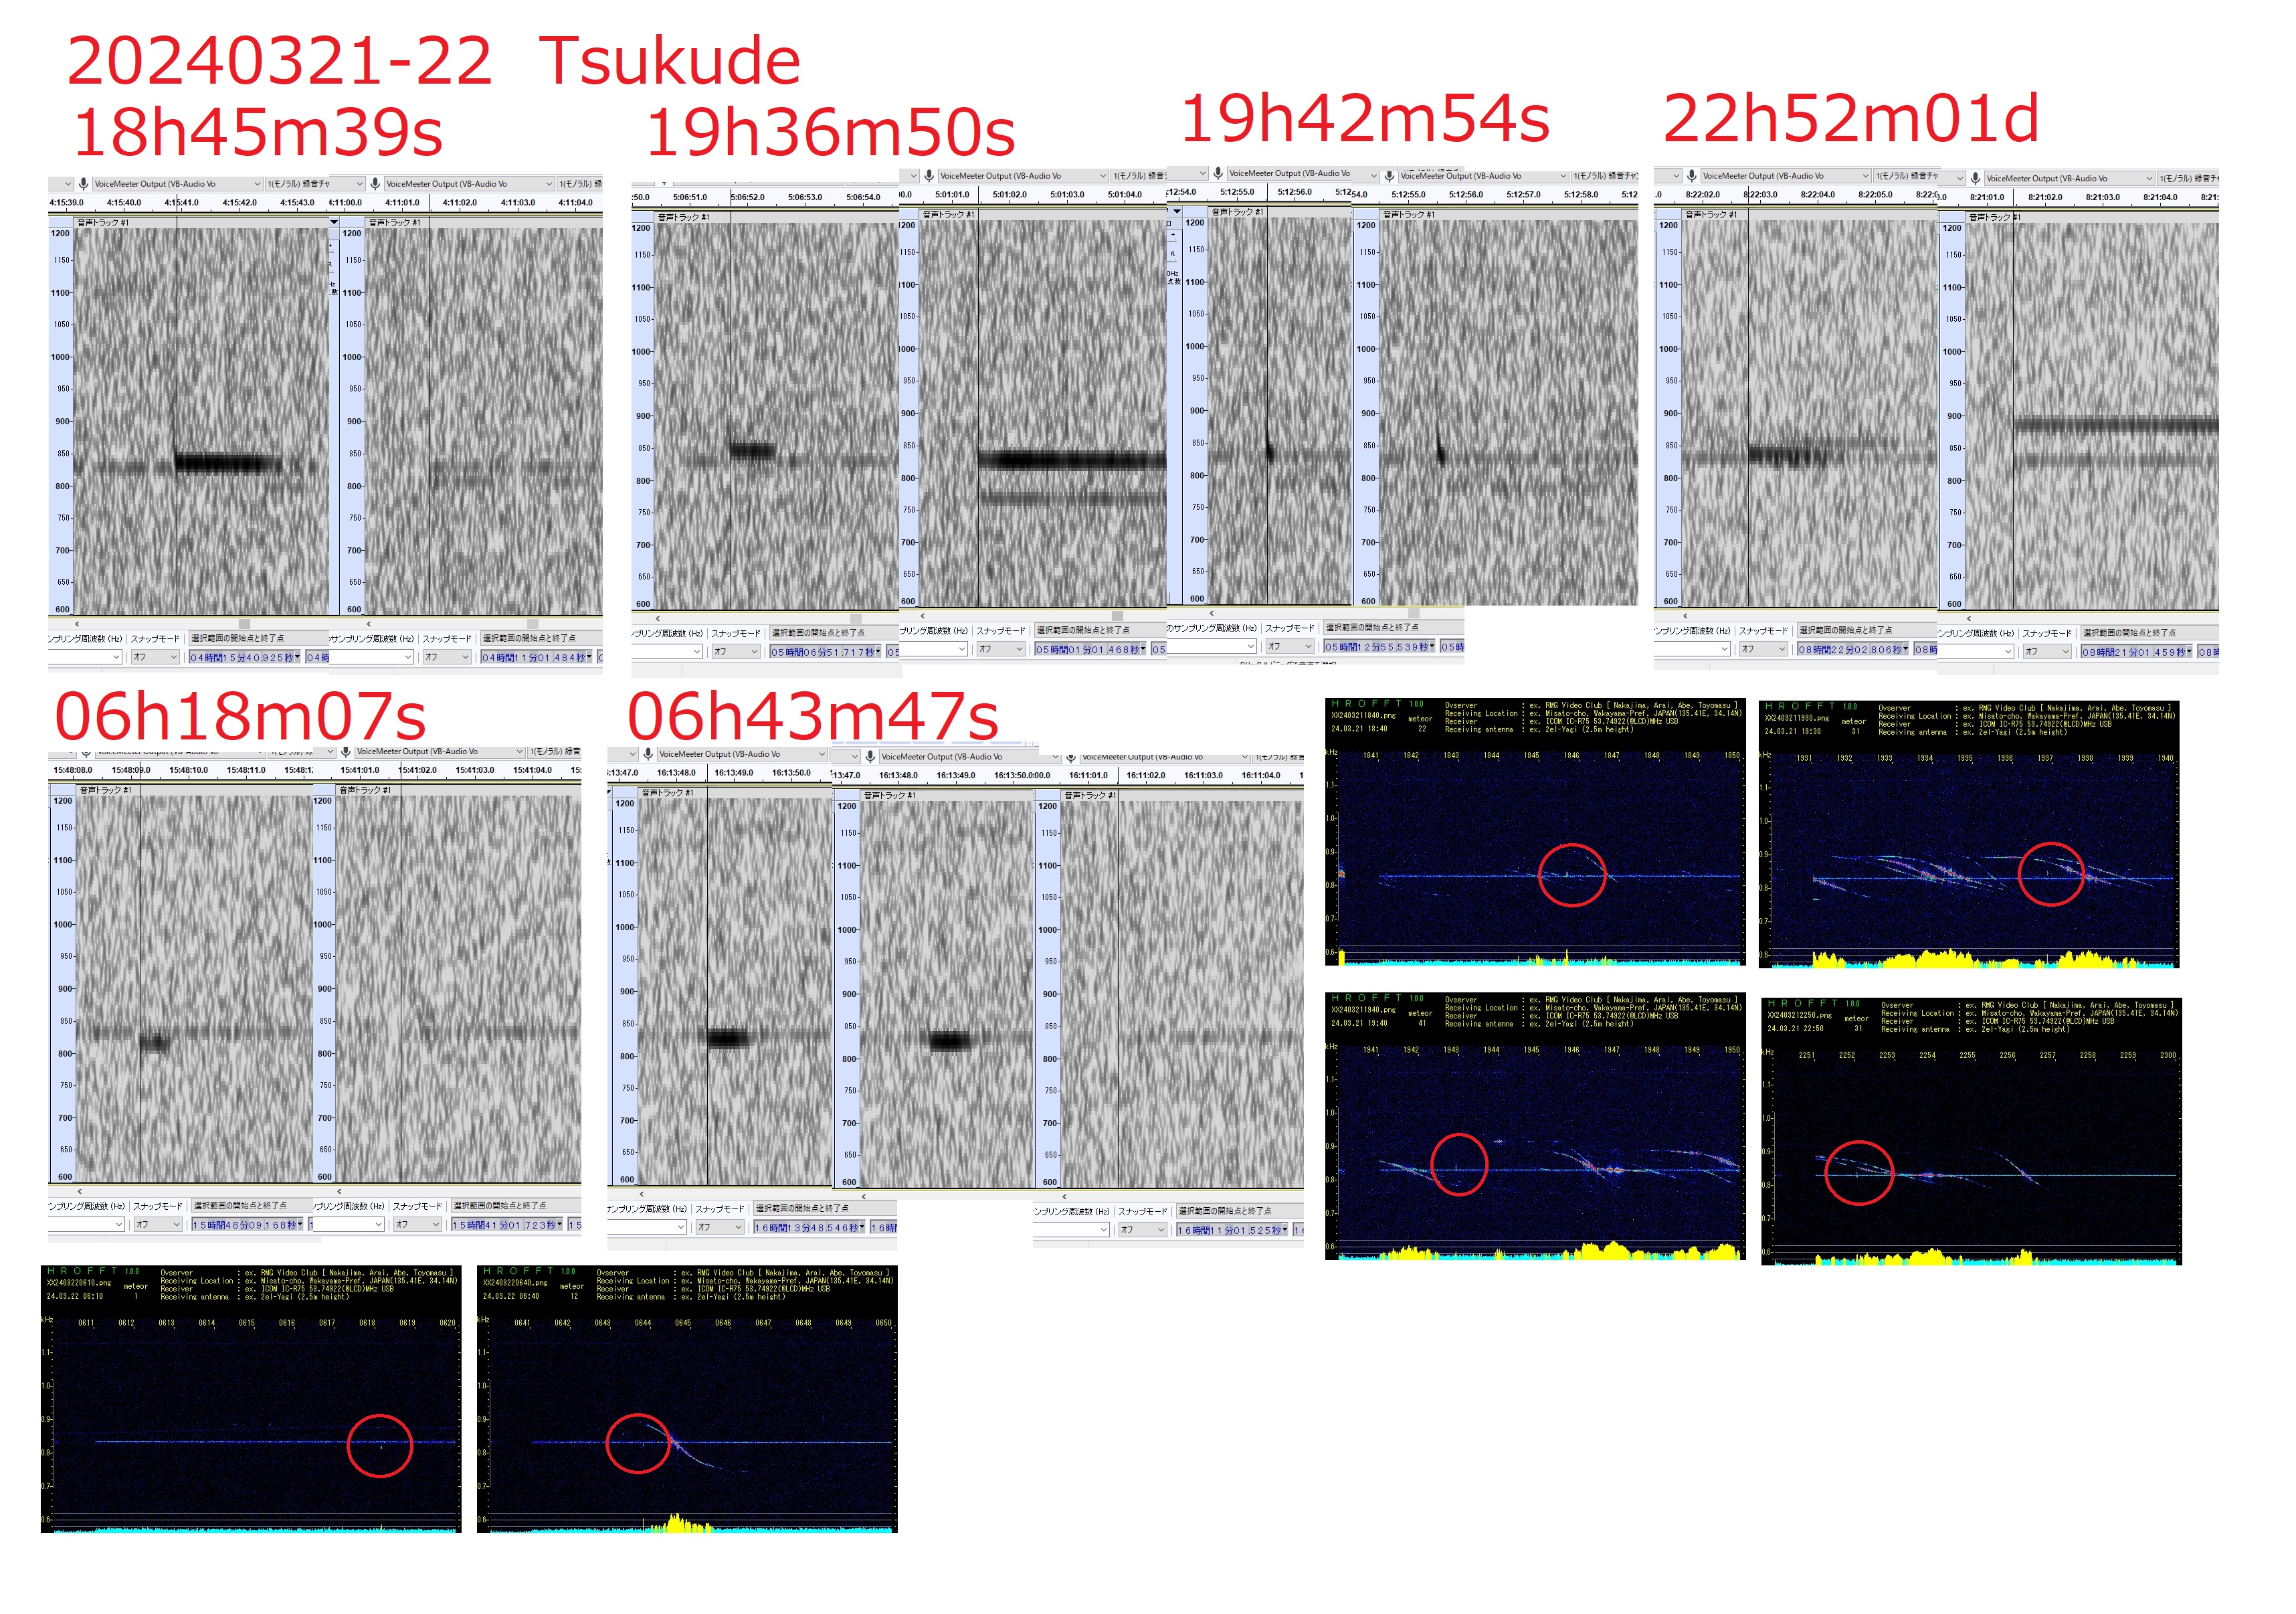Image resolution: width=2296 pixels, height=1614 pixels.
Task: Click microphone icon above the 4:15:40.0 ruler
Action: pyautogui.click(x=84, y=184)
